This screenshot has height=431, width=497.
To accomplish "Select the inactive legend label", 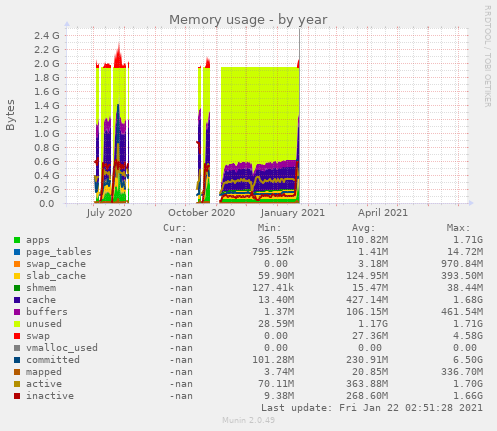I will tap(50, 396).
